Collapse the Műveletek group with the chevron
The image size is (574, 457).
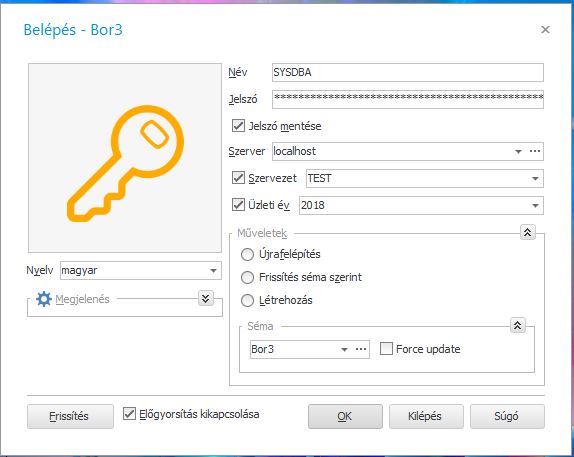(x=528, y=232)
